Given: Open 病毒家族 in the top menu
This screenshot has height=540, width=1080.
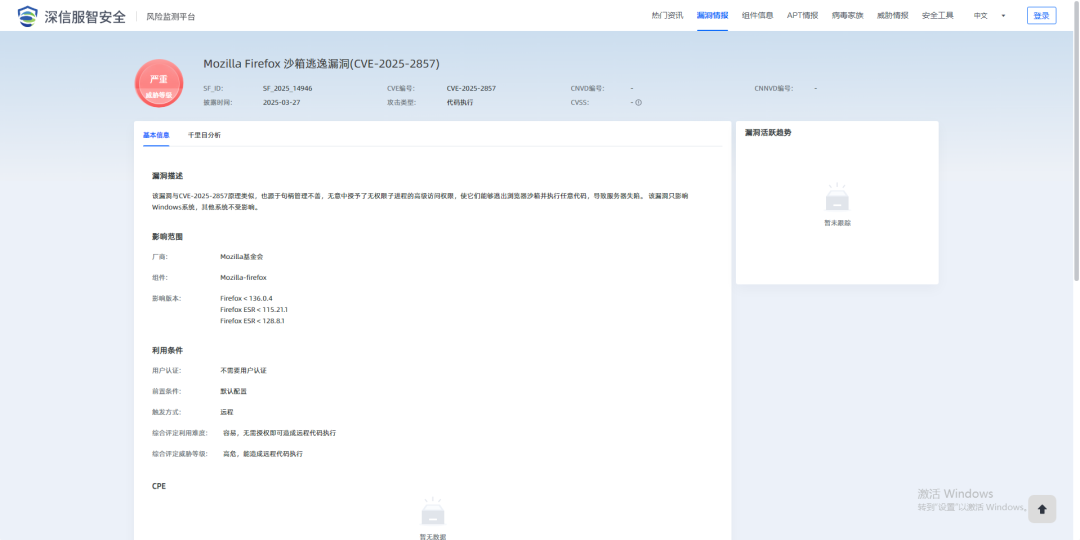Looking at the screenshot, I should pos(847,16).
